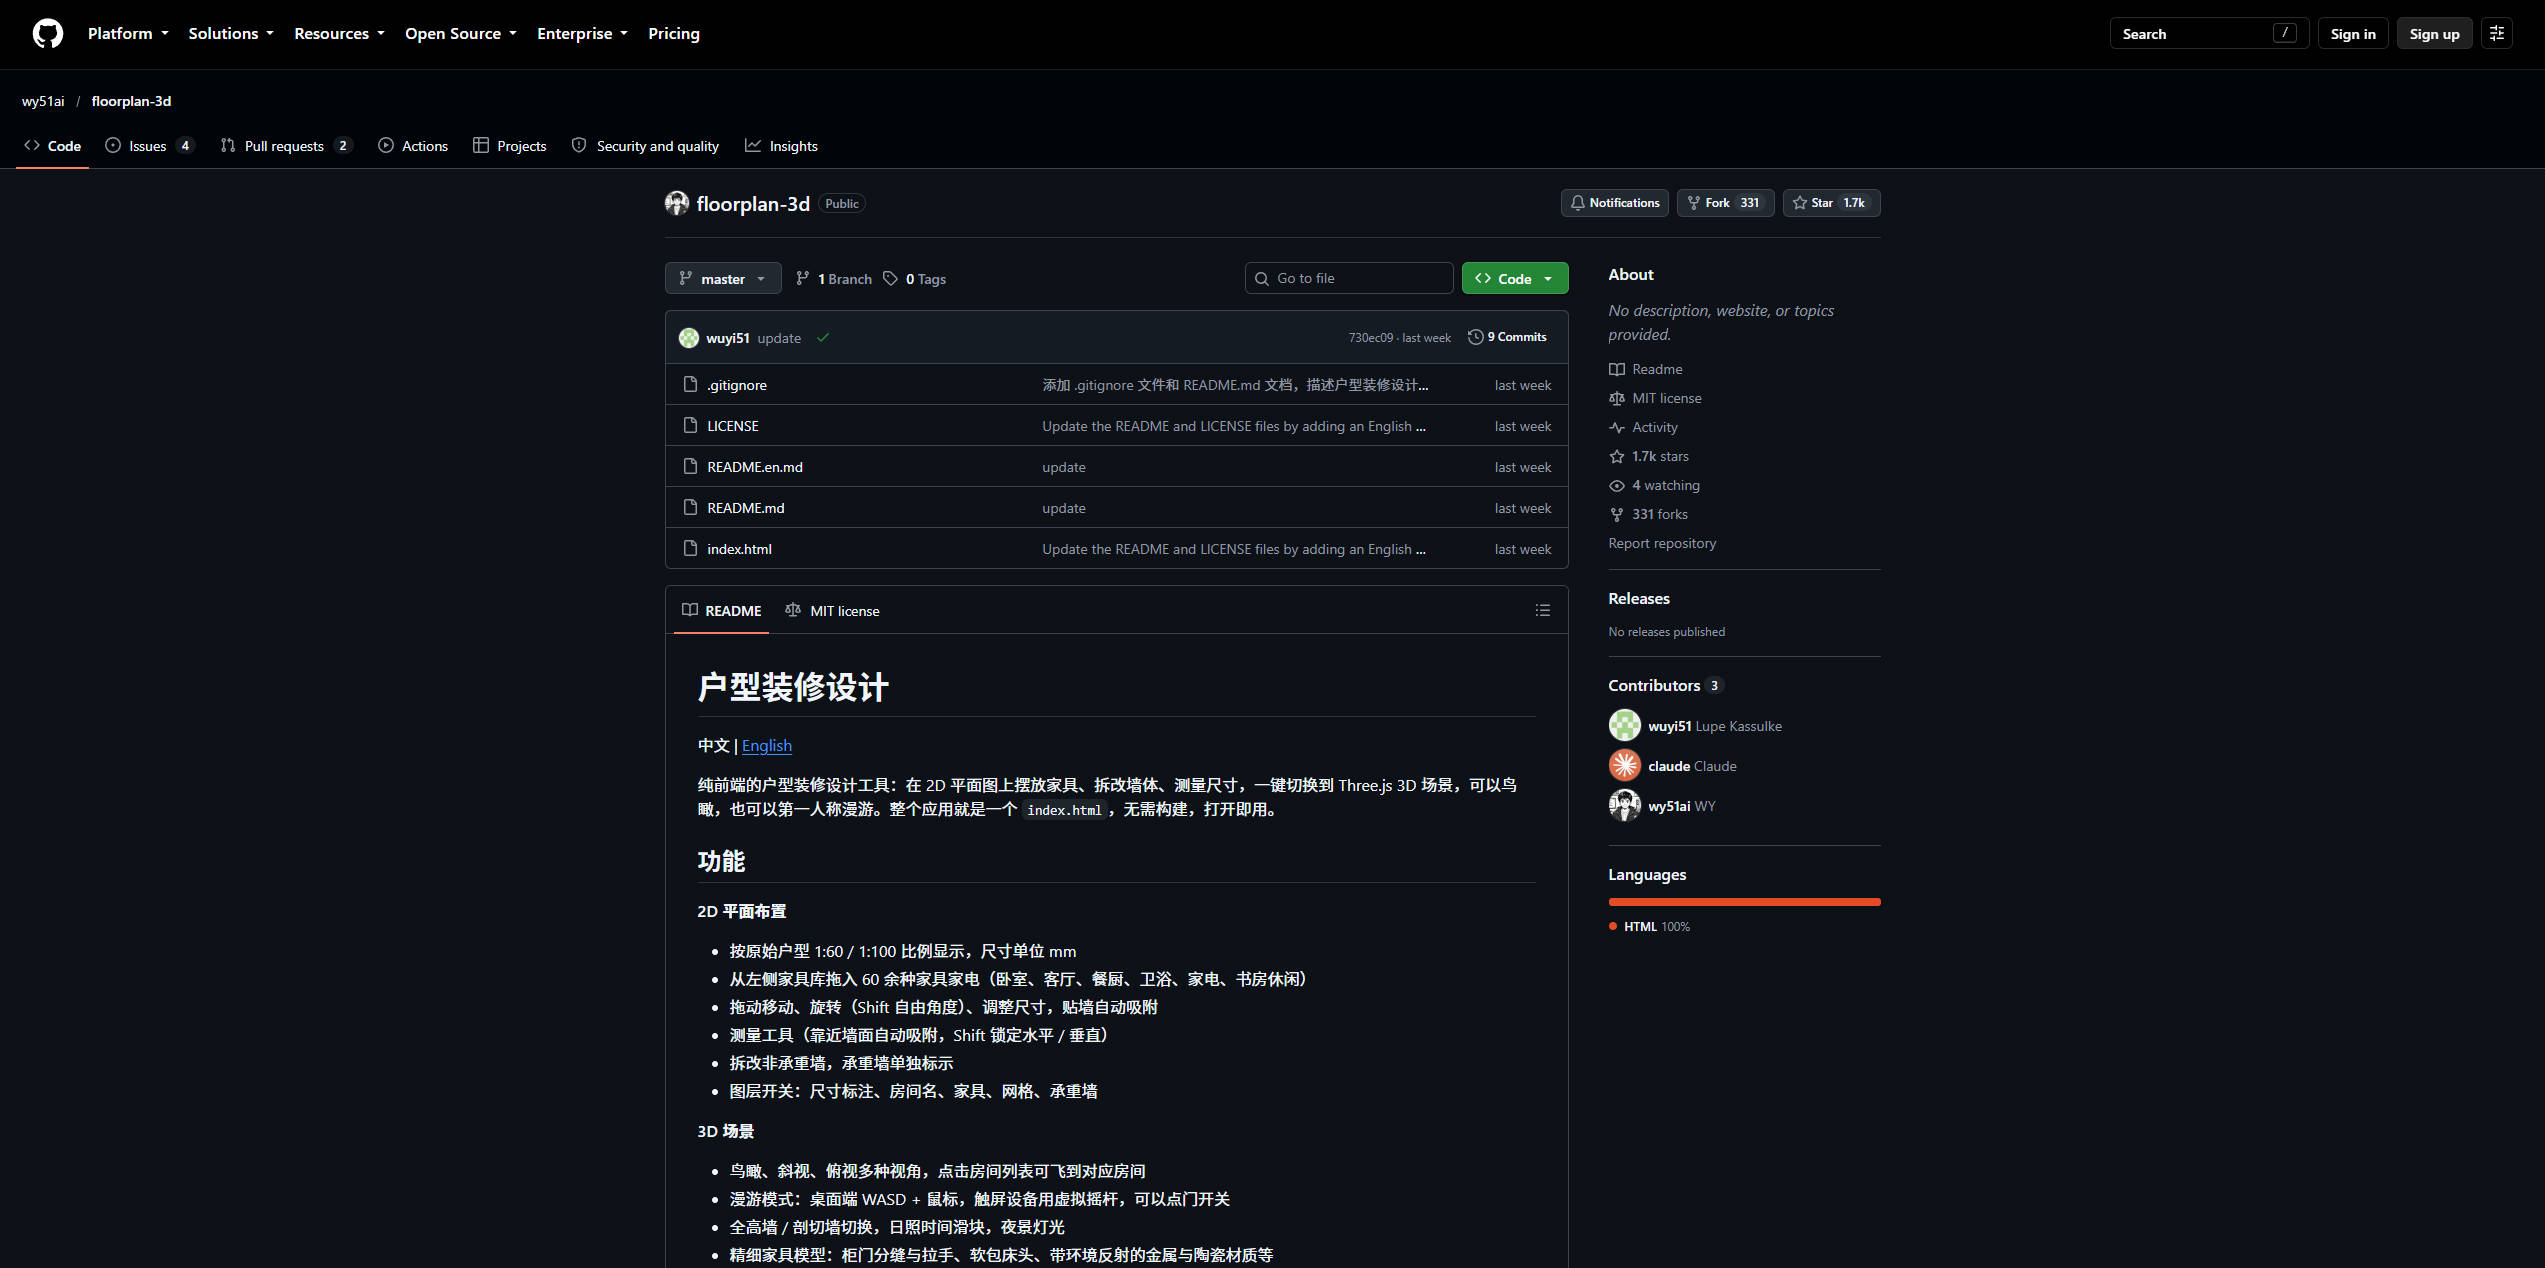Click the floorplan-3d owner avatar by repo title

tap(677, 203)
